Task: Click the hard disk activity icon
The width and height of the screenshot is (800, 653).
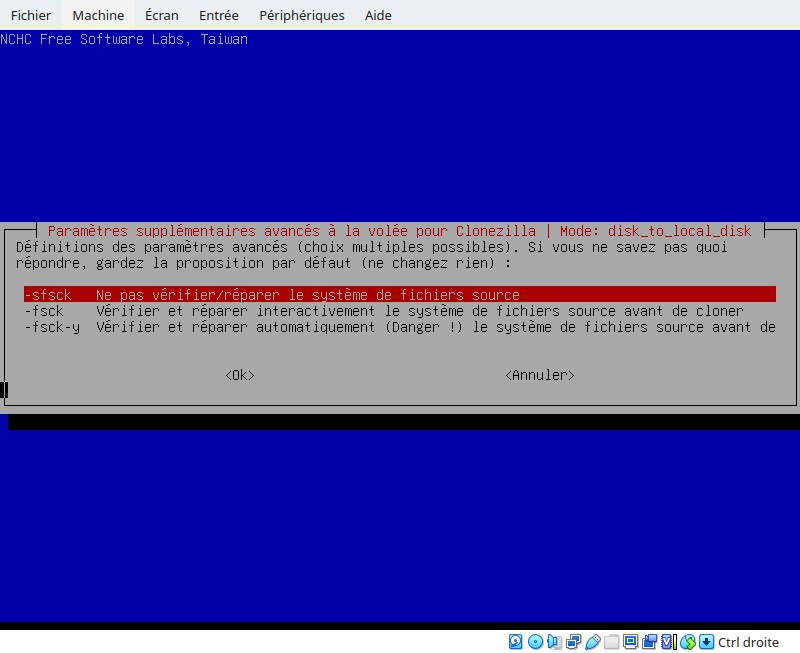Action: 515,641
